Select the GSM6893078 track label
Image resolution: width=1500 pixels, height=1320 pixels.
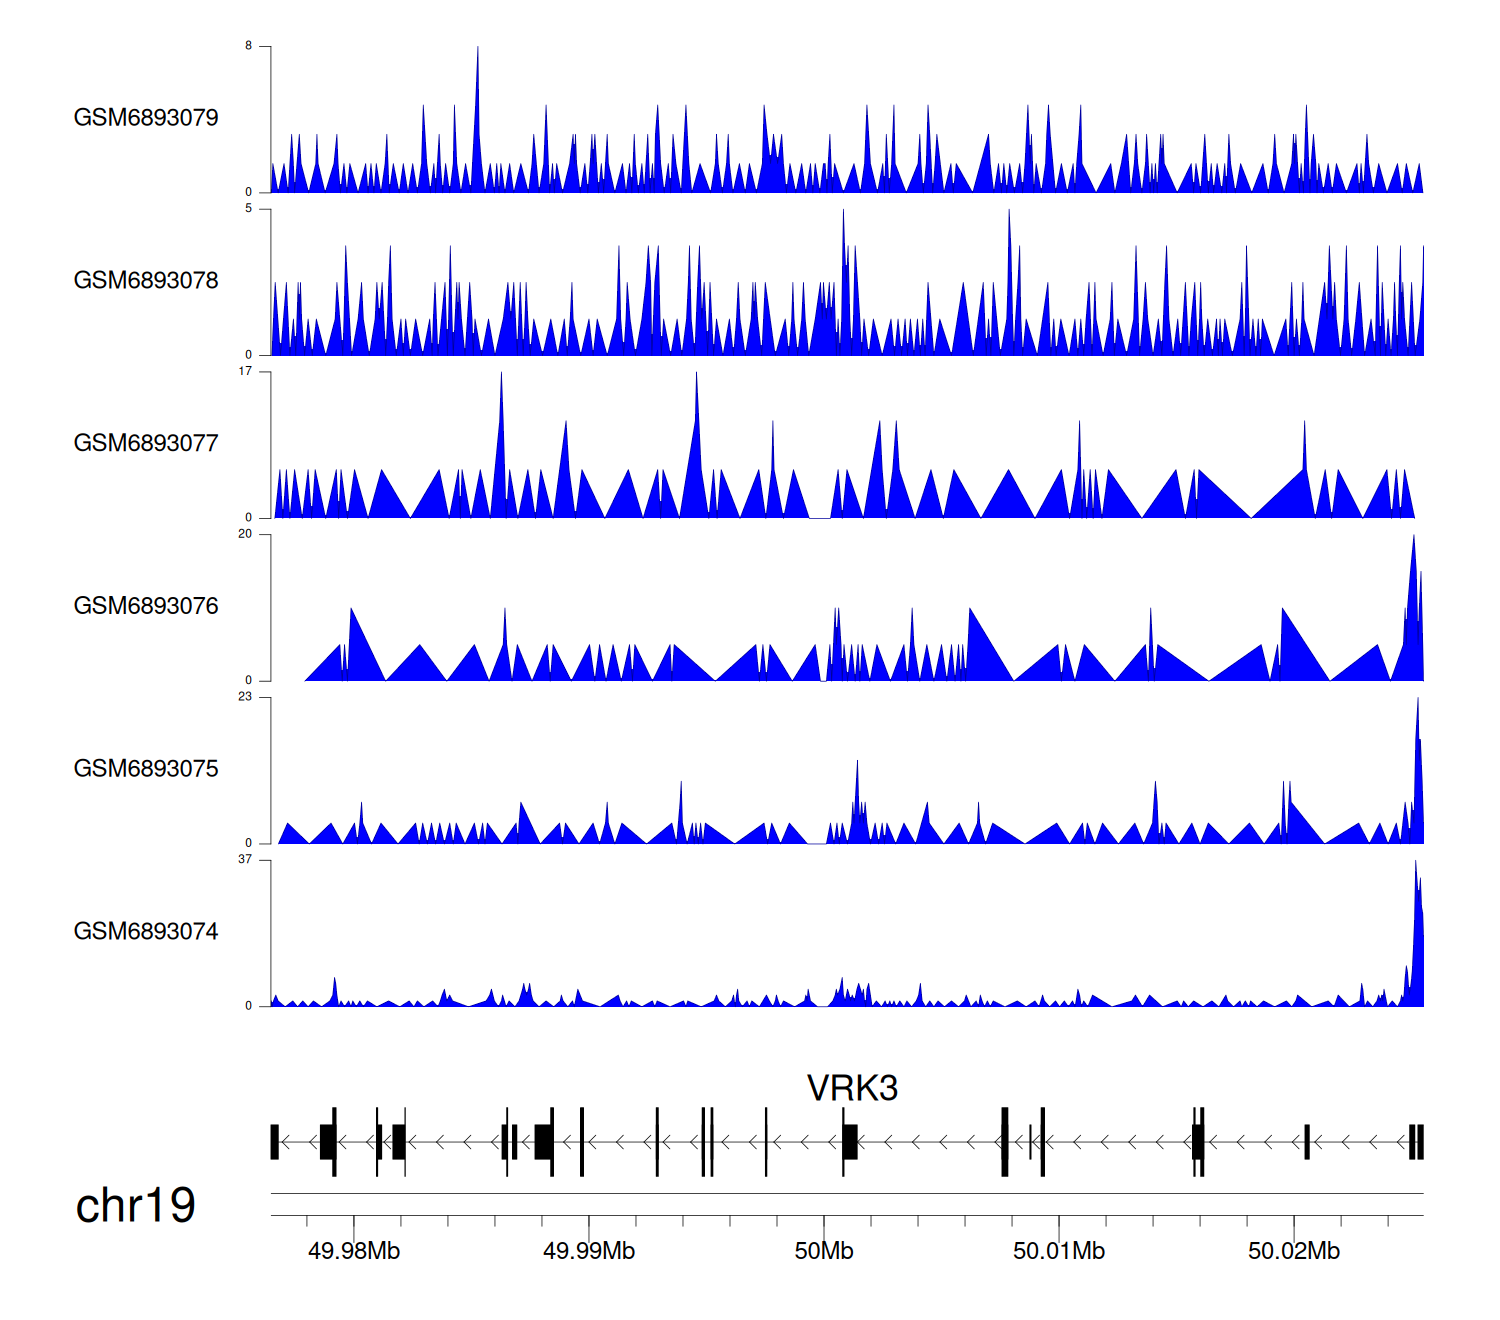(146, 281)
